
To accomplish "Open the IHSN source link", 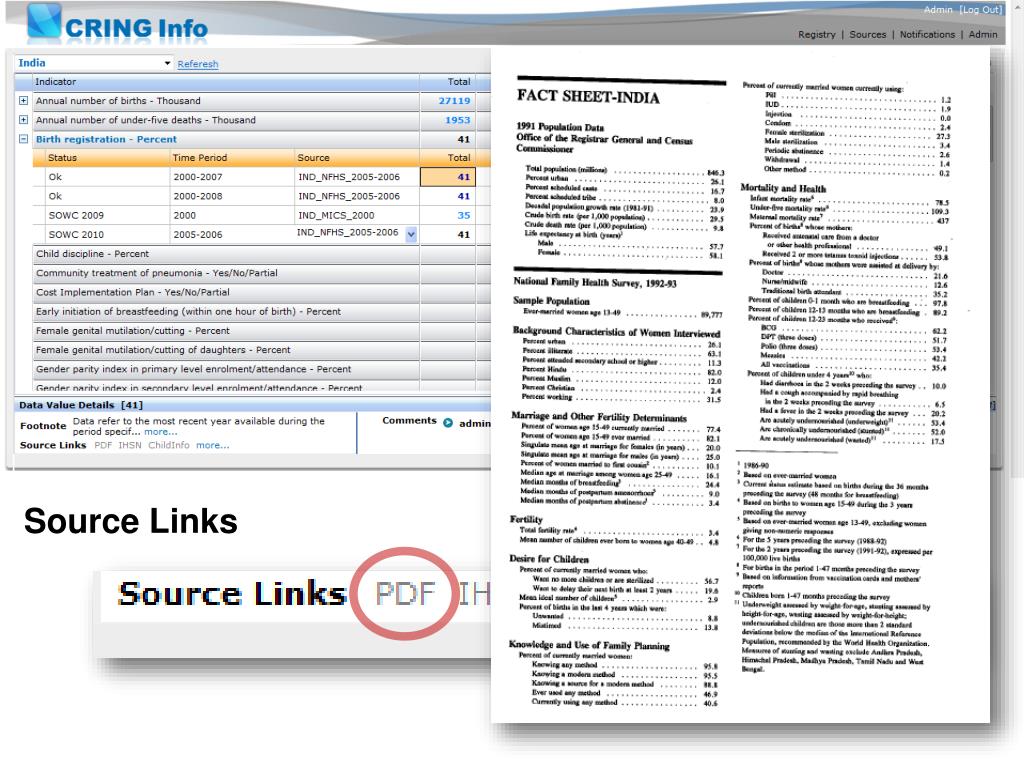I will pyautogui.click(x=130, y=445).
